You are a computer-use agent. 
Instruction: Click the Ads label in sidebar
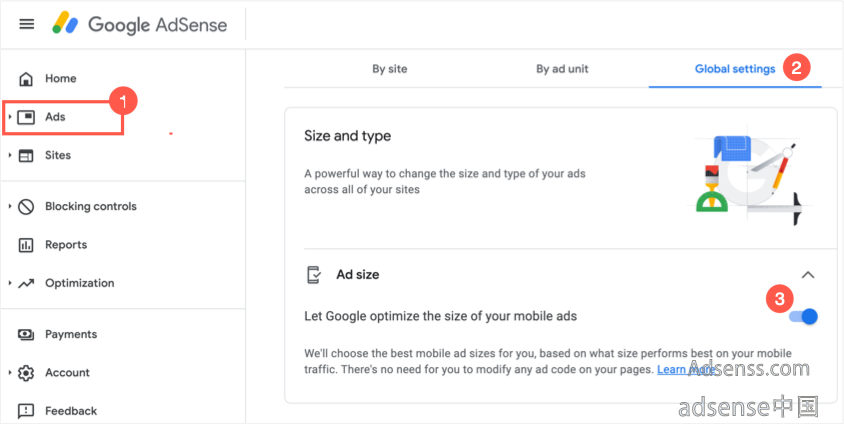(55, 117)
